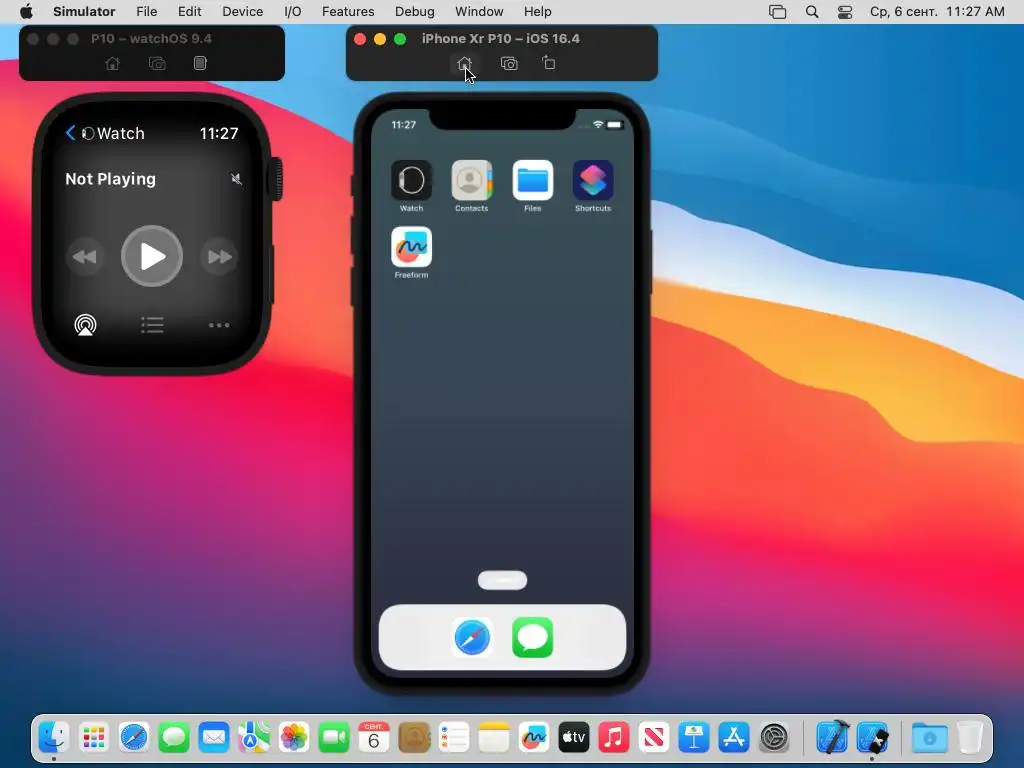Open Maps from the Dock
This screenshot has width=1024, height=768.
coord(253,738)
